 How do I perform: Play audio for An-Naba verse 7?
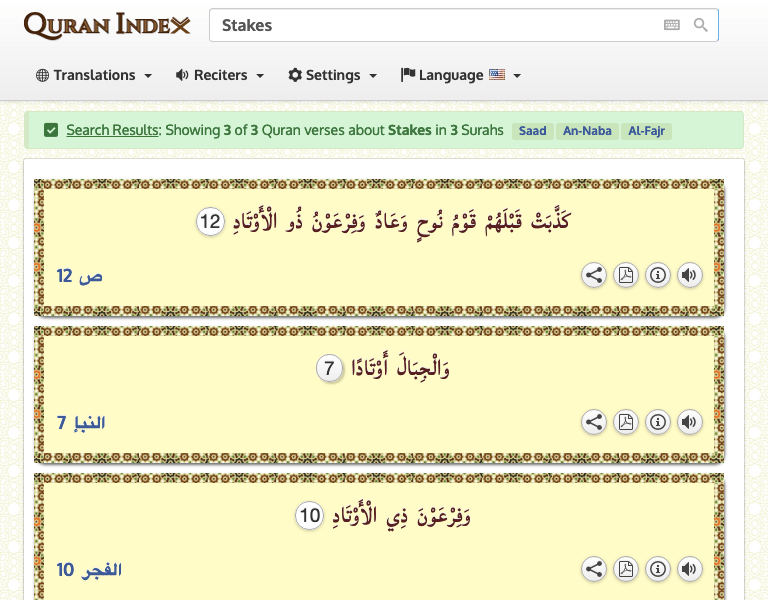click(689, 423)
